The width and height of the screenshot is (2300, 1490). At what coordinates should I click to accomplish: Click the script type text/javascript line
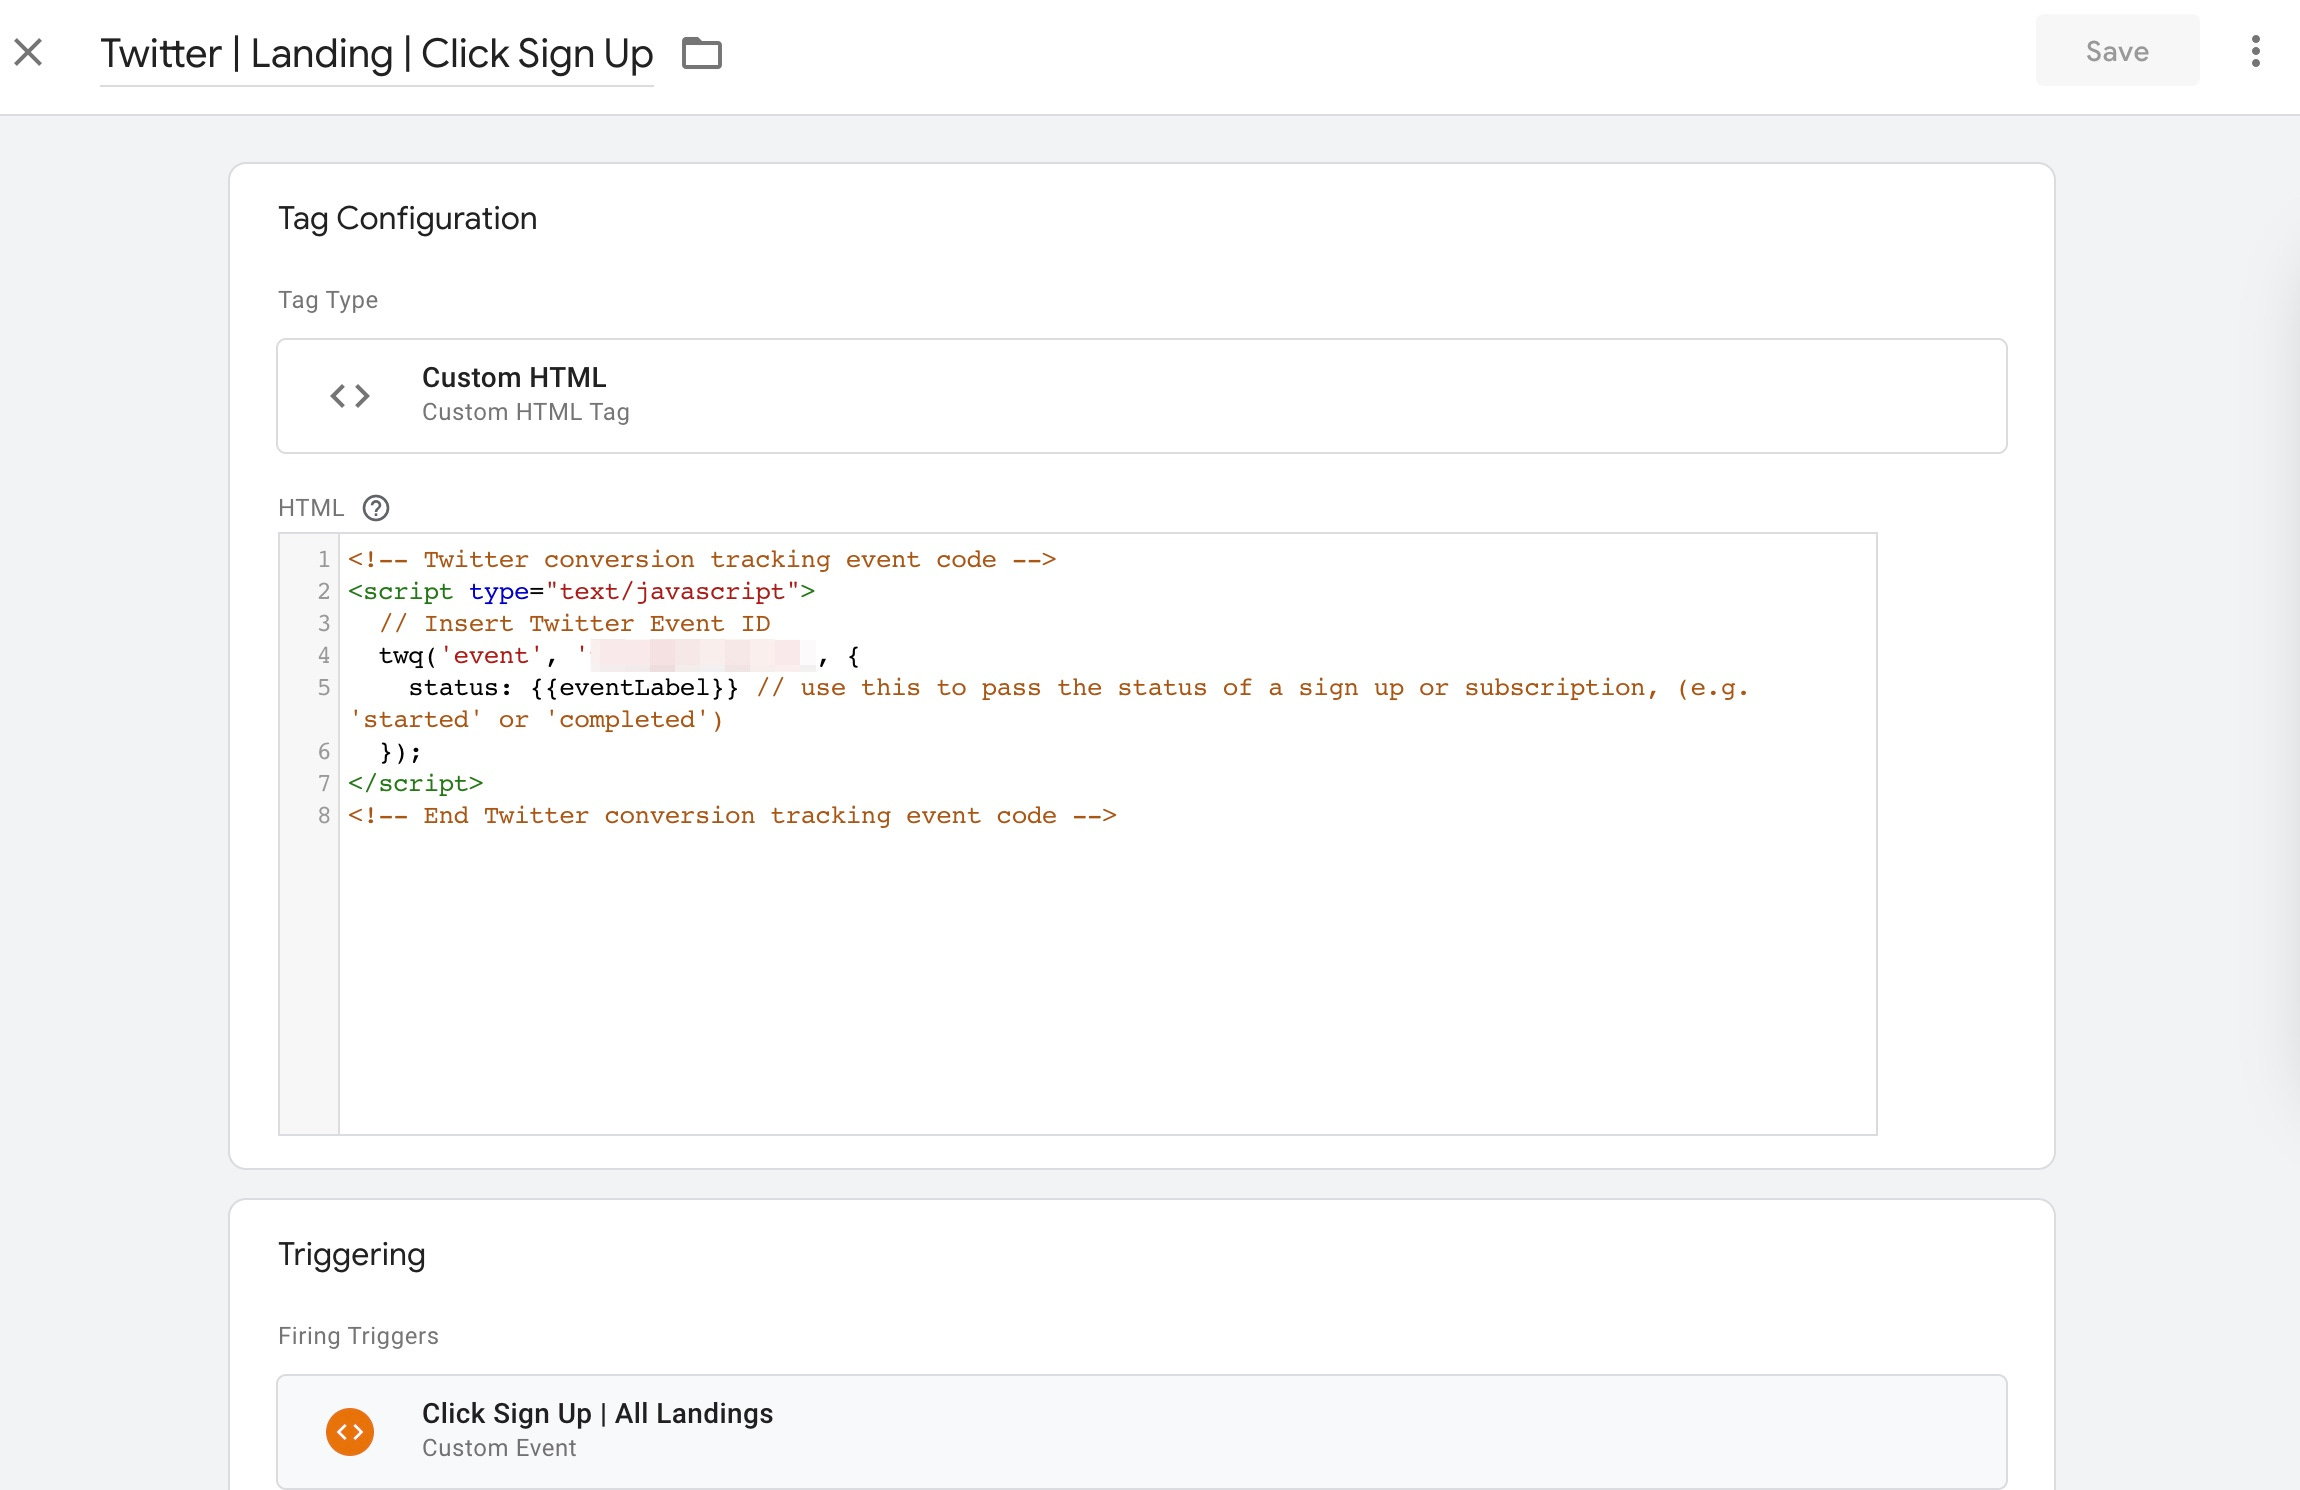coord(581,592)
